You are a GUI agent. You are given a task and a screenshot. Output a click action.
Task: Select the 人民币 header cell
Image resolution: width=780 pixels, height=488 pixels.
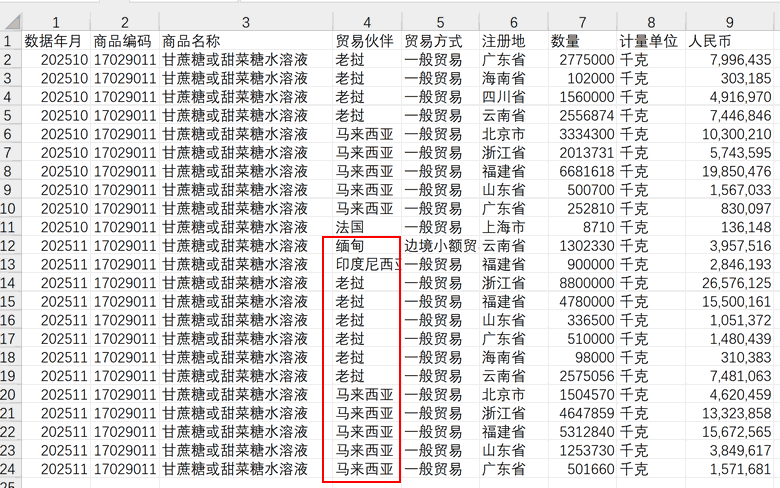coord(730,41)
